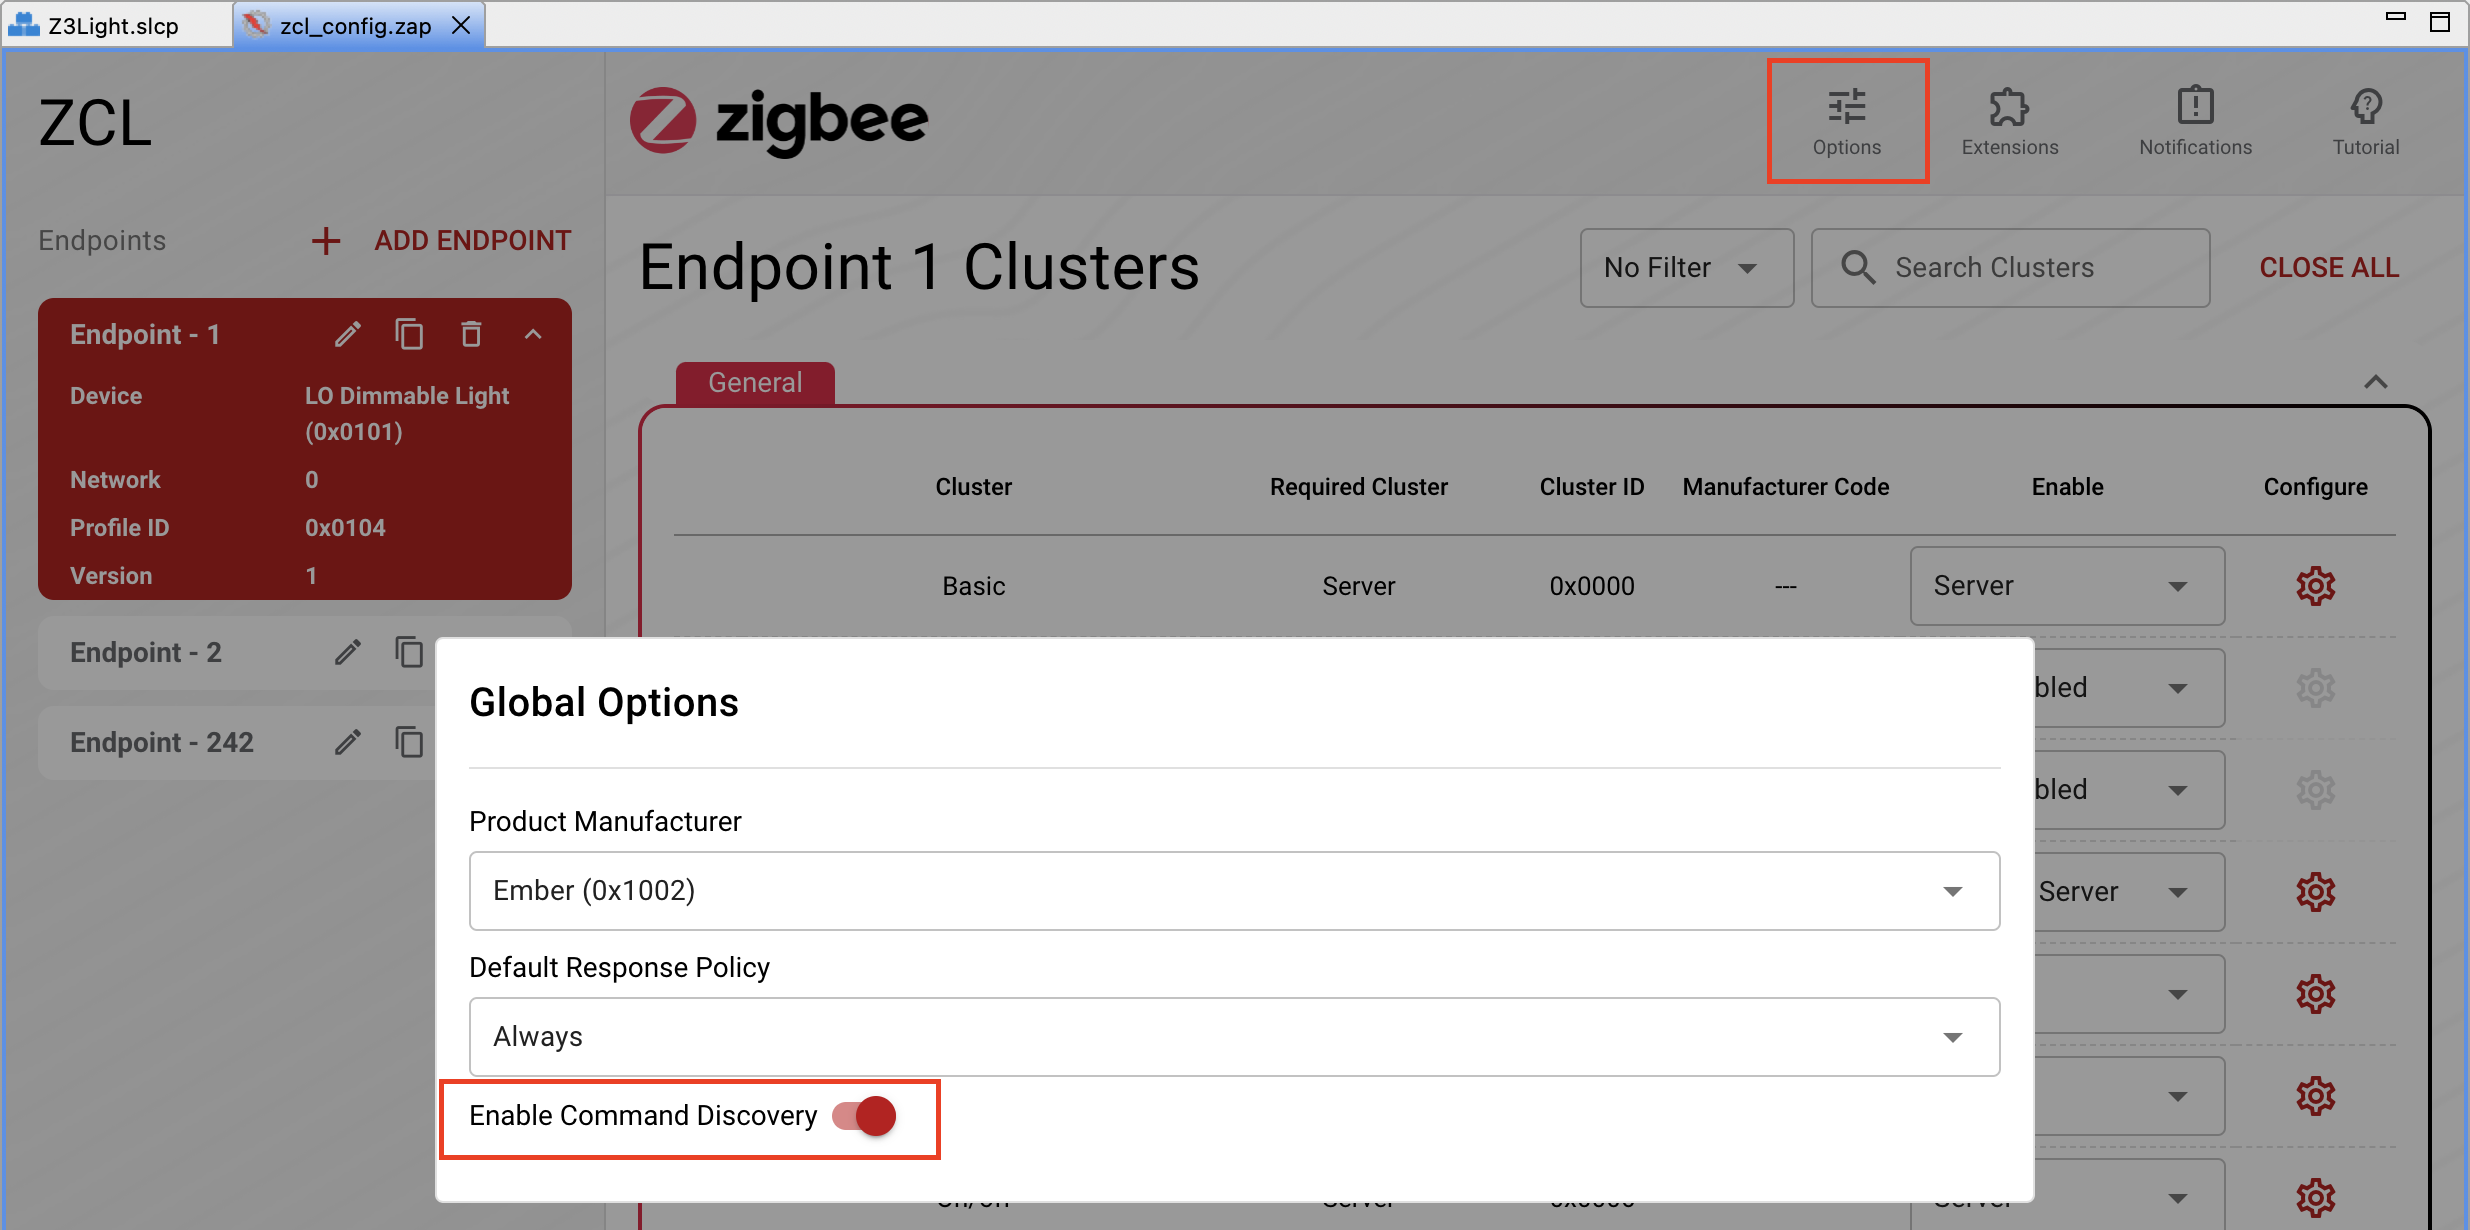Screen dimensions: 2470x1230
Task: Configure the Basic cluster gear icon
Action: click(x=2315, y=586)
